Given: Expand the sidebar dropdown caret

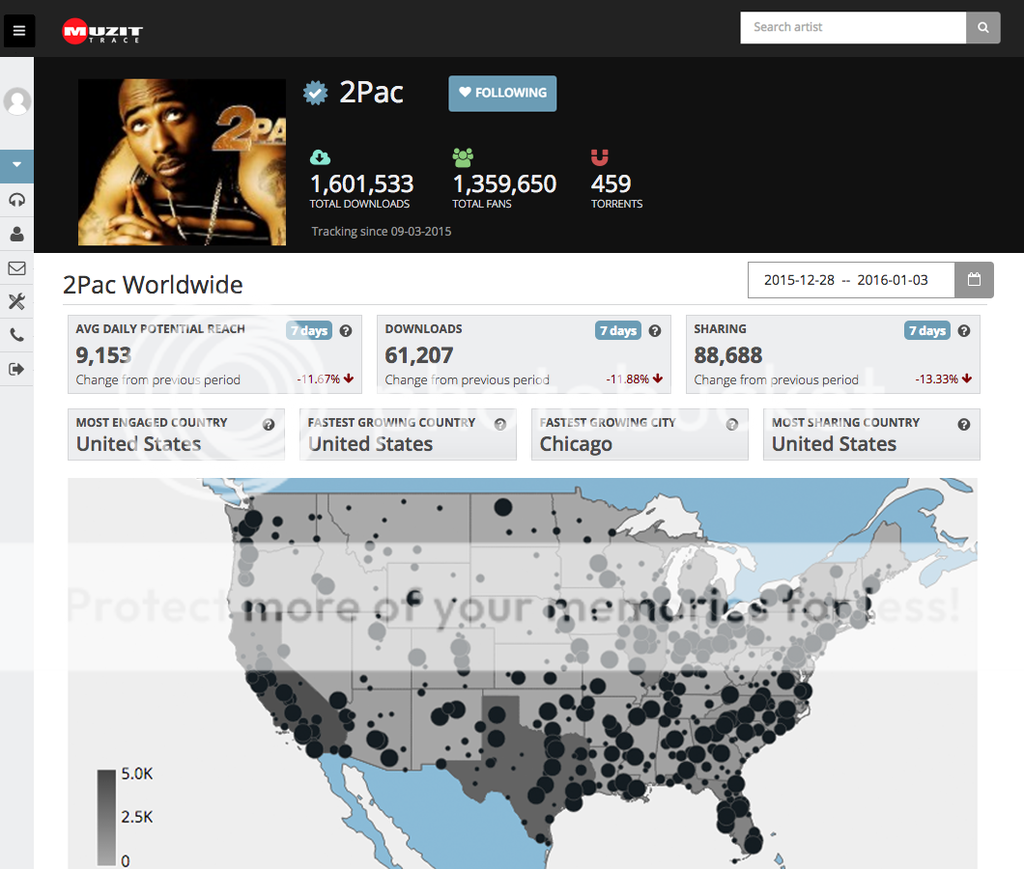Looking at the screenshot, I should [17, 165].
